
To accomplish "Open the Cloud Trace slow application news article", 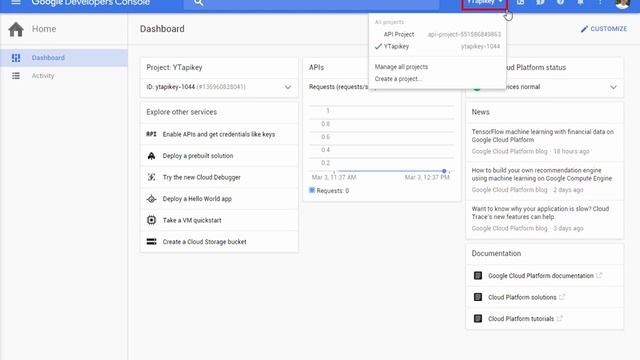I will point(540,213).
